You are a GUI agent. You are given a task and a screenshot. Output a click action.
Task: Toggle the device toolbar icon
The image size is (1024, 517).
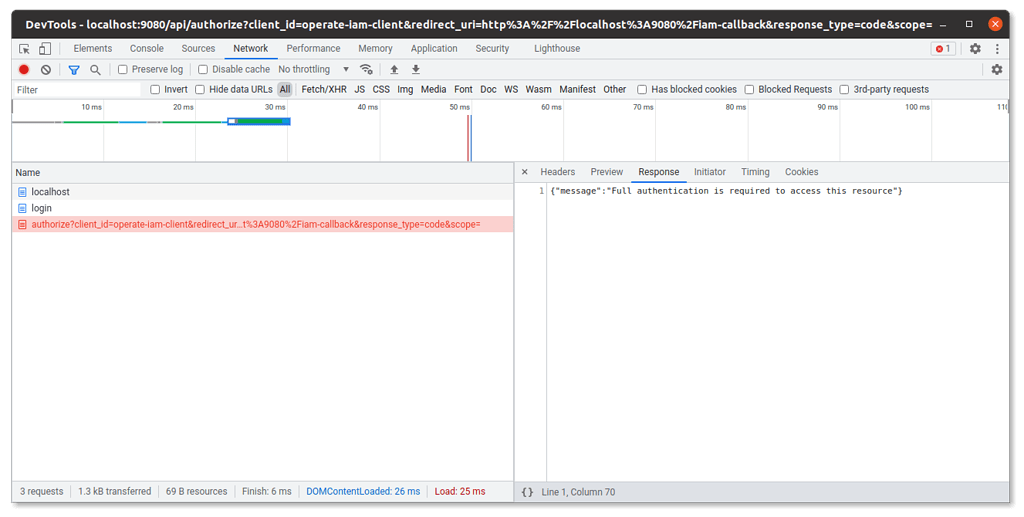click(x=44, y=48)
